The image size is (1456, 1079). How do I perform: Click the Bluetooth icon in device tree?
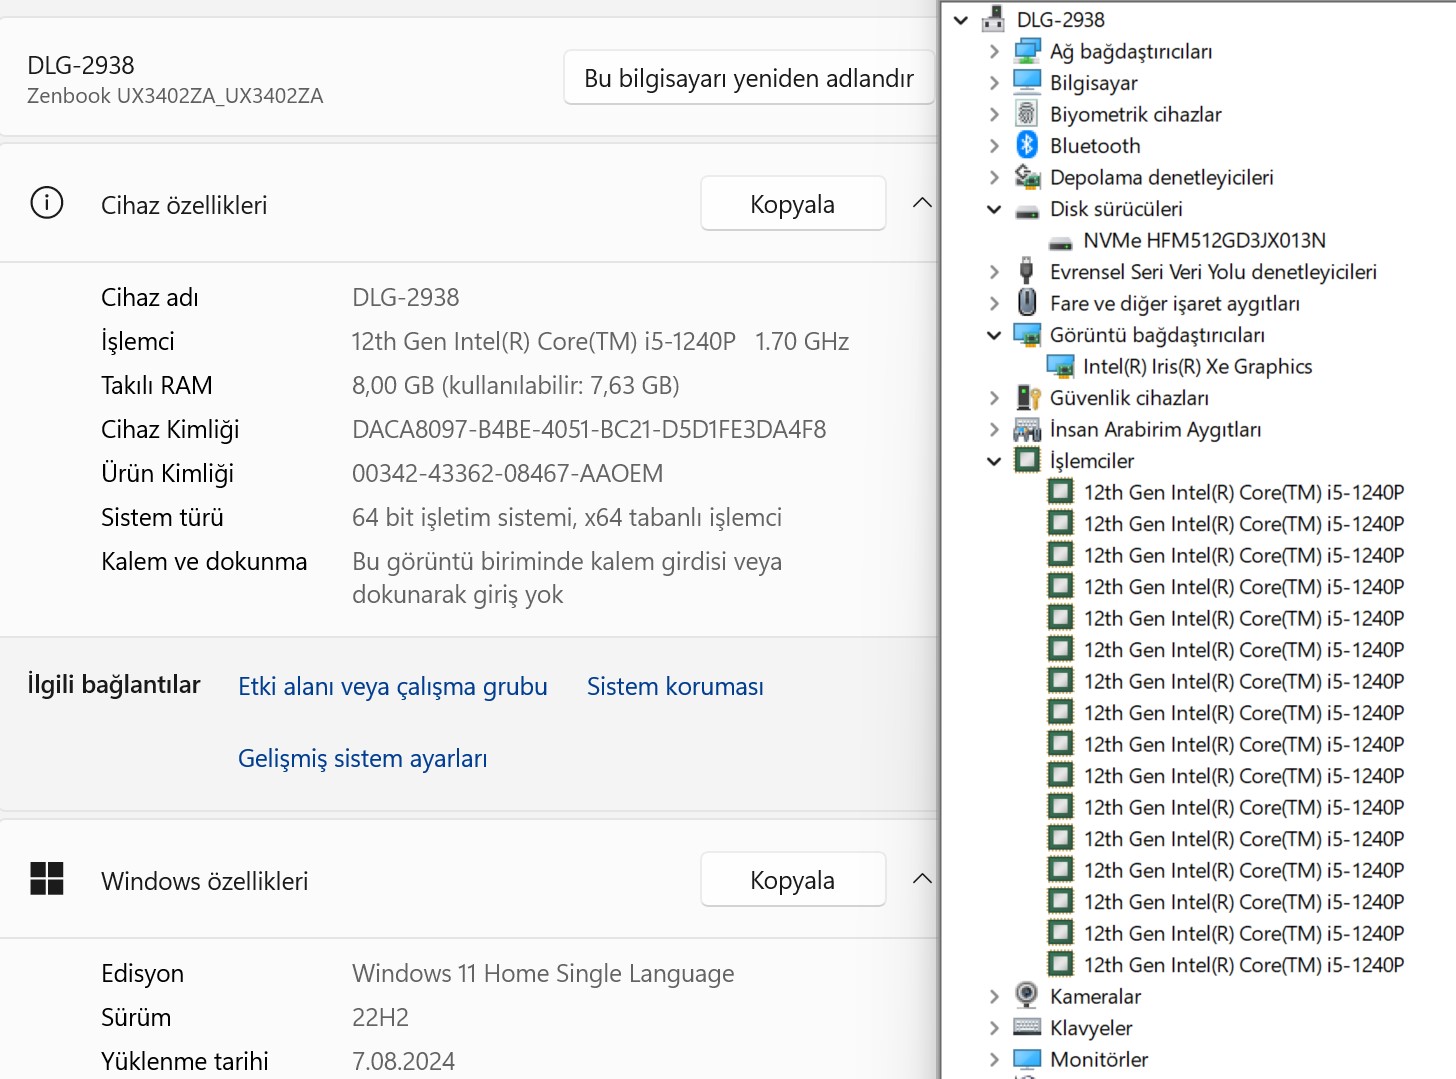click(1027, 145)
